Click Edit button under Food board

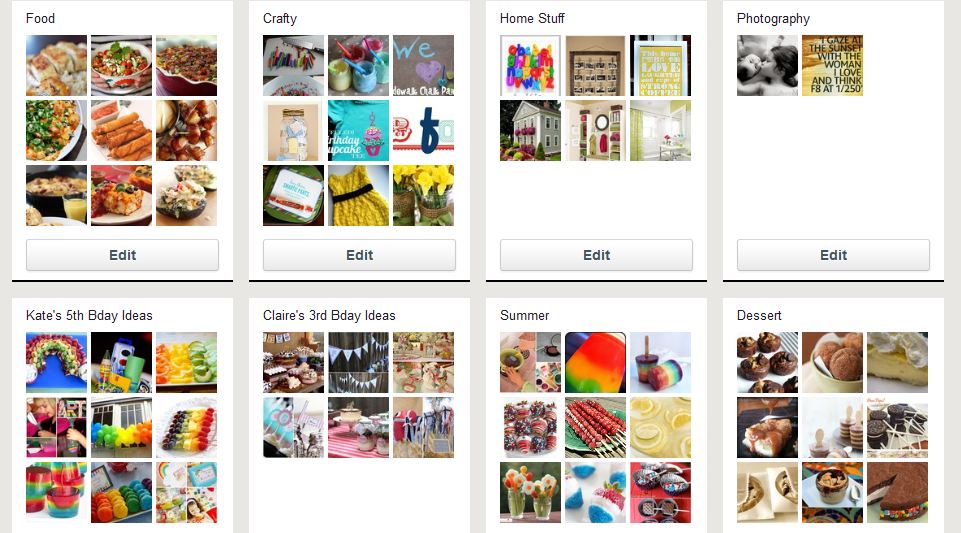coord(122,255)
